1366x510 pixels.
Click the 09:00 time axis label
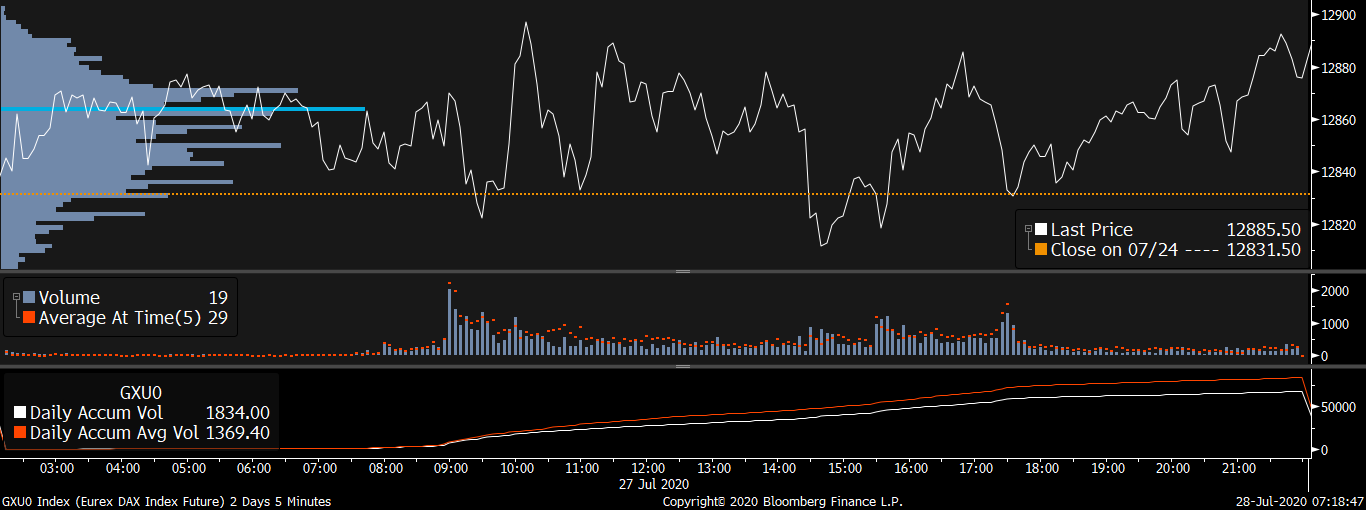pyautogui.click(x=451, y=468)
